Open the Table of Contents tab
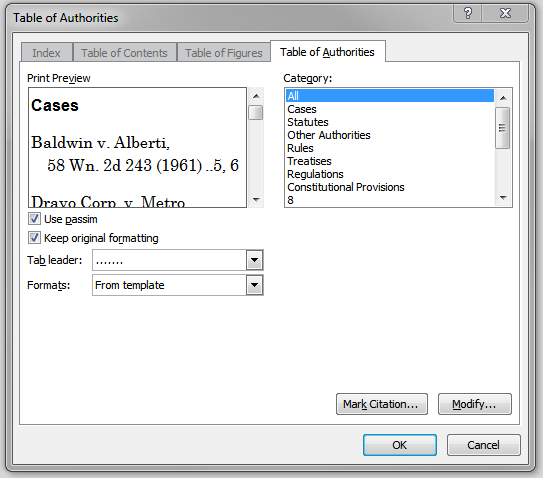The height and width of the screenshot is (478, 543). [124, 53]
